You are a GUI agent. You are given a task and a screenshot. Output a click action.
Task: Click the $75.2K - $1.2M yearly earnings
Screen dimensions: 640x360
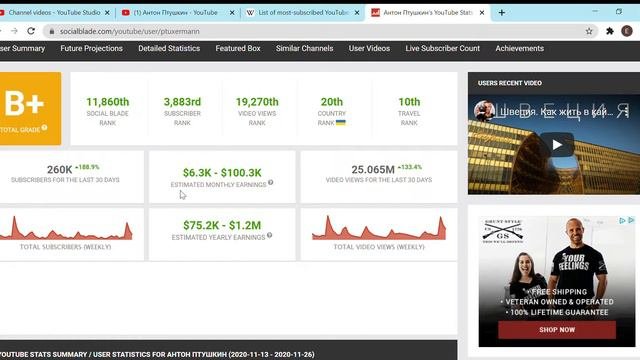(222, 225)
